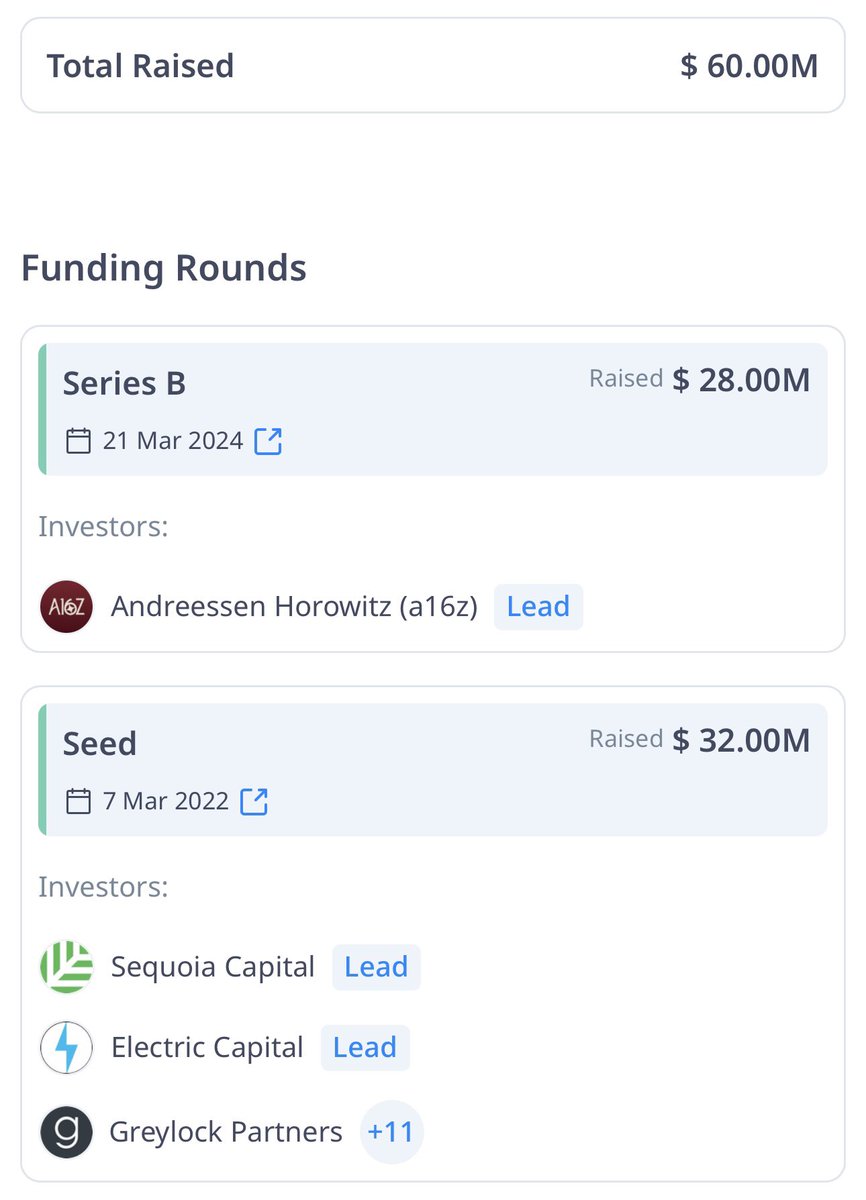Expand the +11 more investors badge

point(391,1132)
